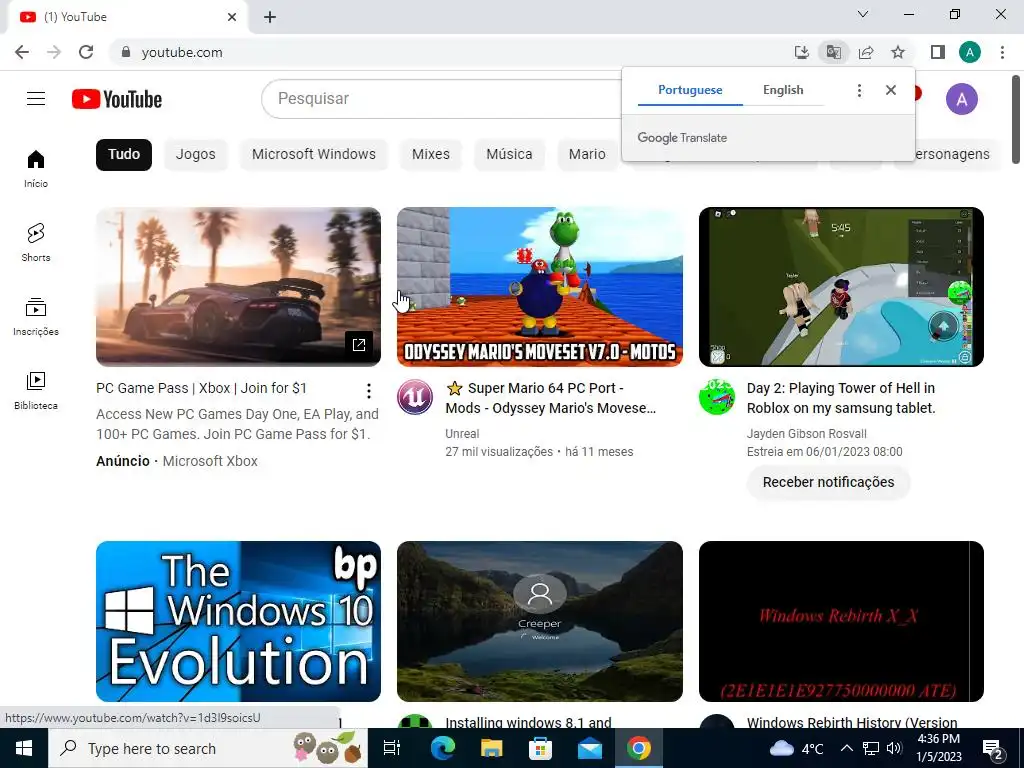This screenshot has height=768, width=1024.
Task: Select the Jogos filter chip
Action: (x=195, y=155)
